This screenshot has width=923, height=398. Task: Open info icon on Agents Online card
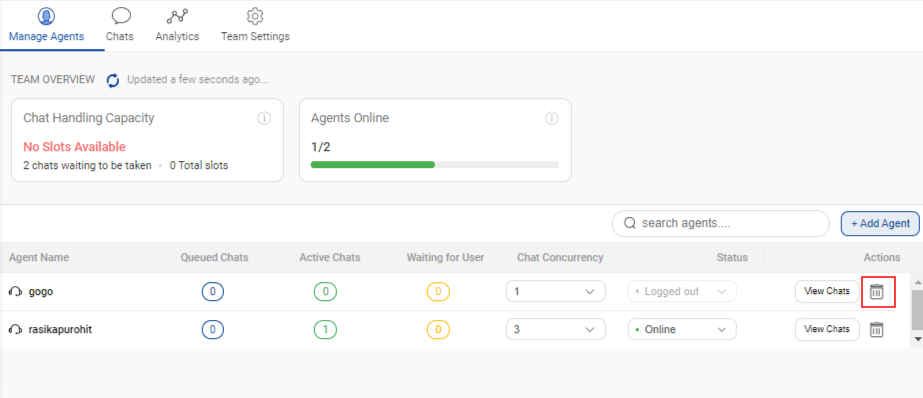point(552,118)
